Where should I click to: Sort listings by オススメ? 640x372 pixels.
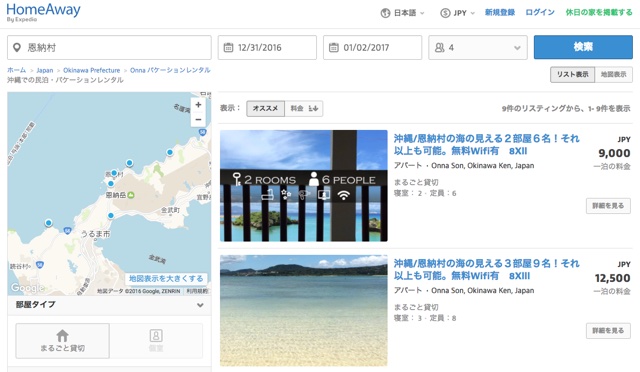pyautogui.click(x=265, y=108)
